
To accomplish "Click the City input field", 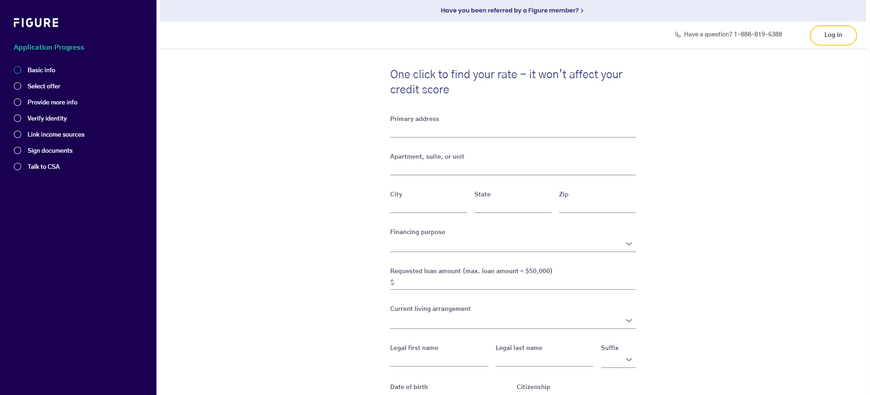I will pos(428,206).
